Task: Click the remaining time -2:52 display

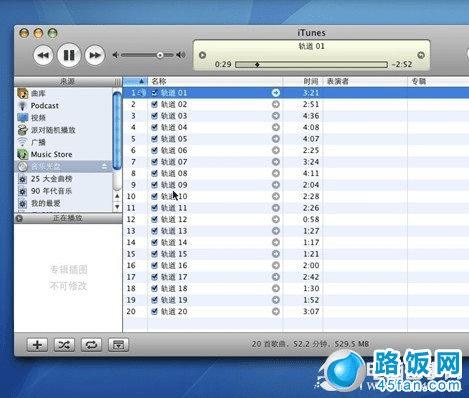Action: [402, 64]
